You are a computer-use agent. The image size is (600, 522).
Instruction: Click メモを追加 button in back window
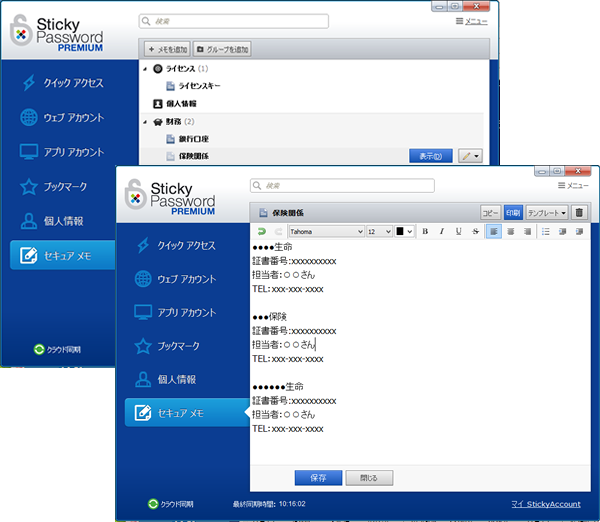[x=168, y=49]
